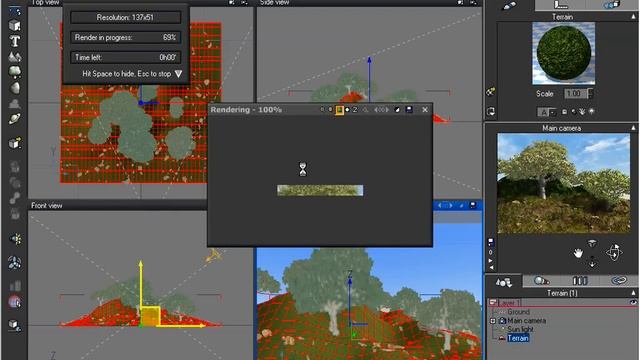This screenshot has height=360, width=640.
Task: Toggle Layer 1 visibility eye
Action: coord(633,302)
